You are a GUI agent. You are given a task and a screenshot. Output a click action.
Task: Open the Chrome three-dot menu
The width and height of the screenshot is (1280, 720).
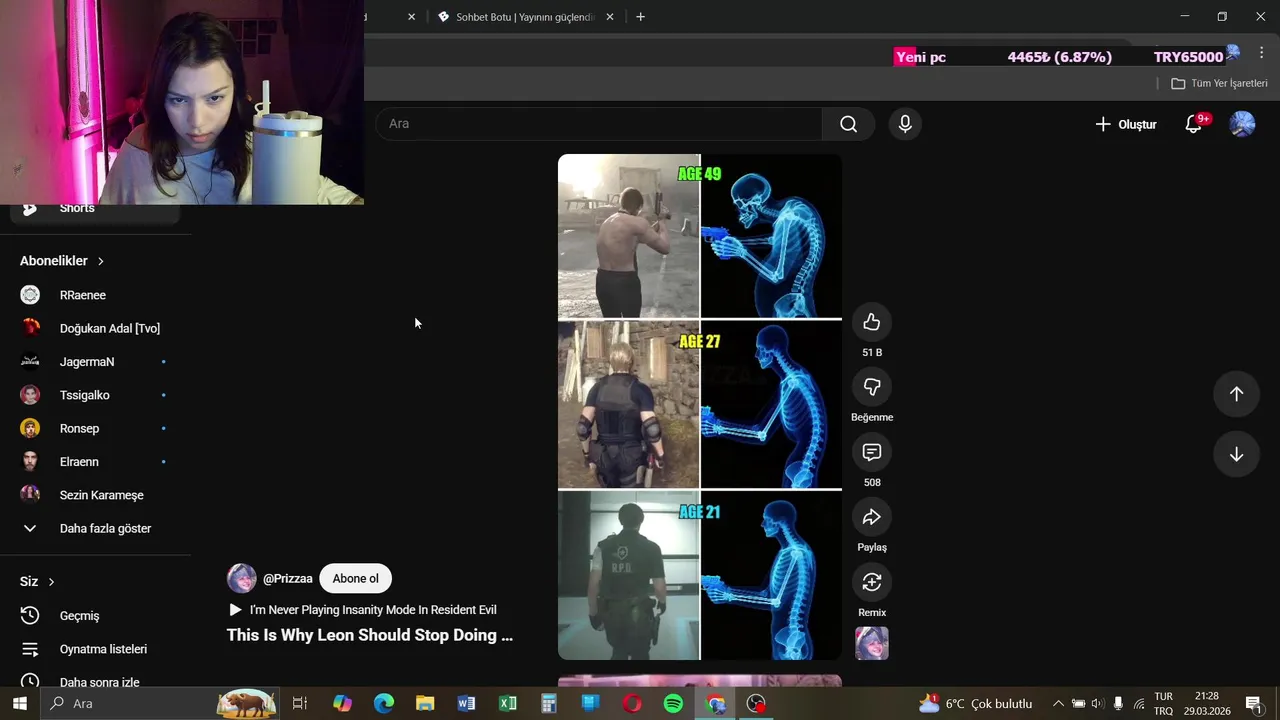click(1262, 54)
